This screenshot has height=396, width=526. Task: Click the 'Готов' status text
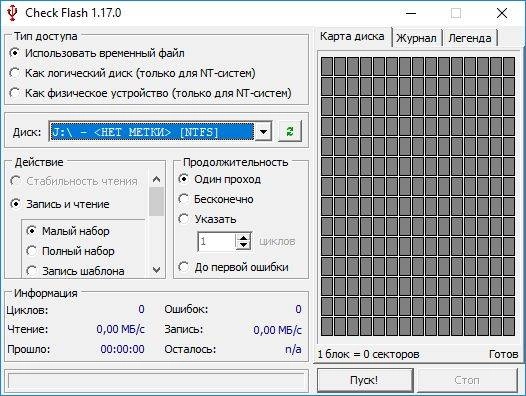(x=504, y=354)
